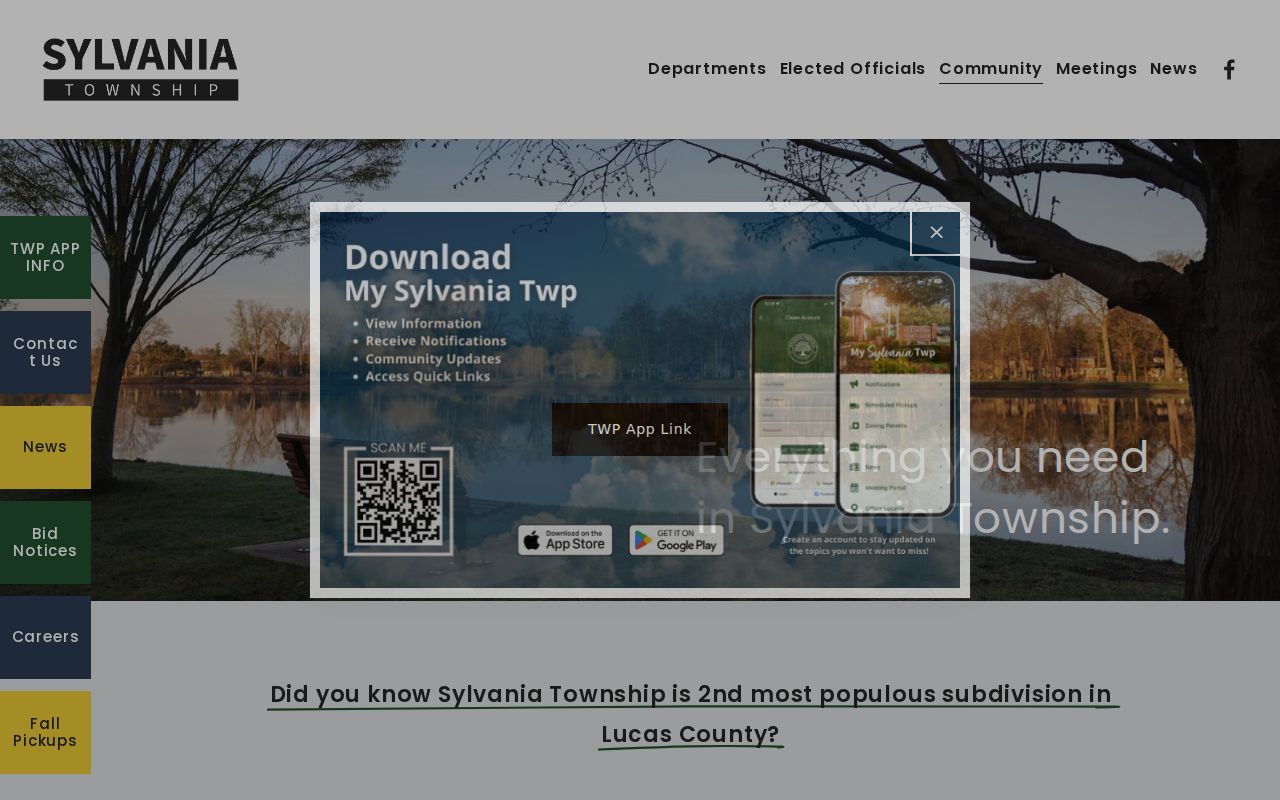Open the yellow News side button

pos(45,447)
